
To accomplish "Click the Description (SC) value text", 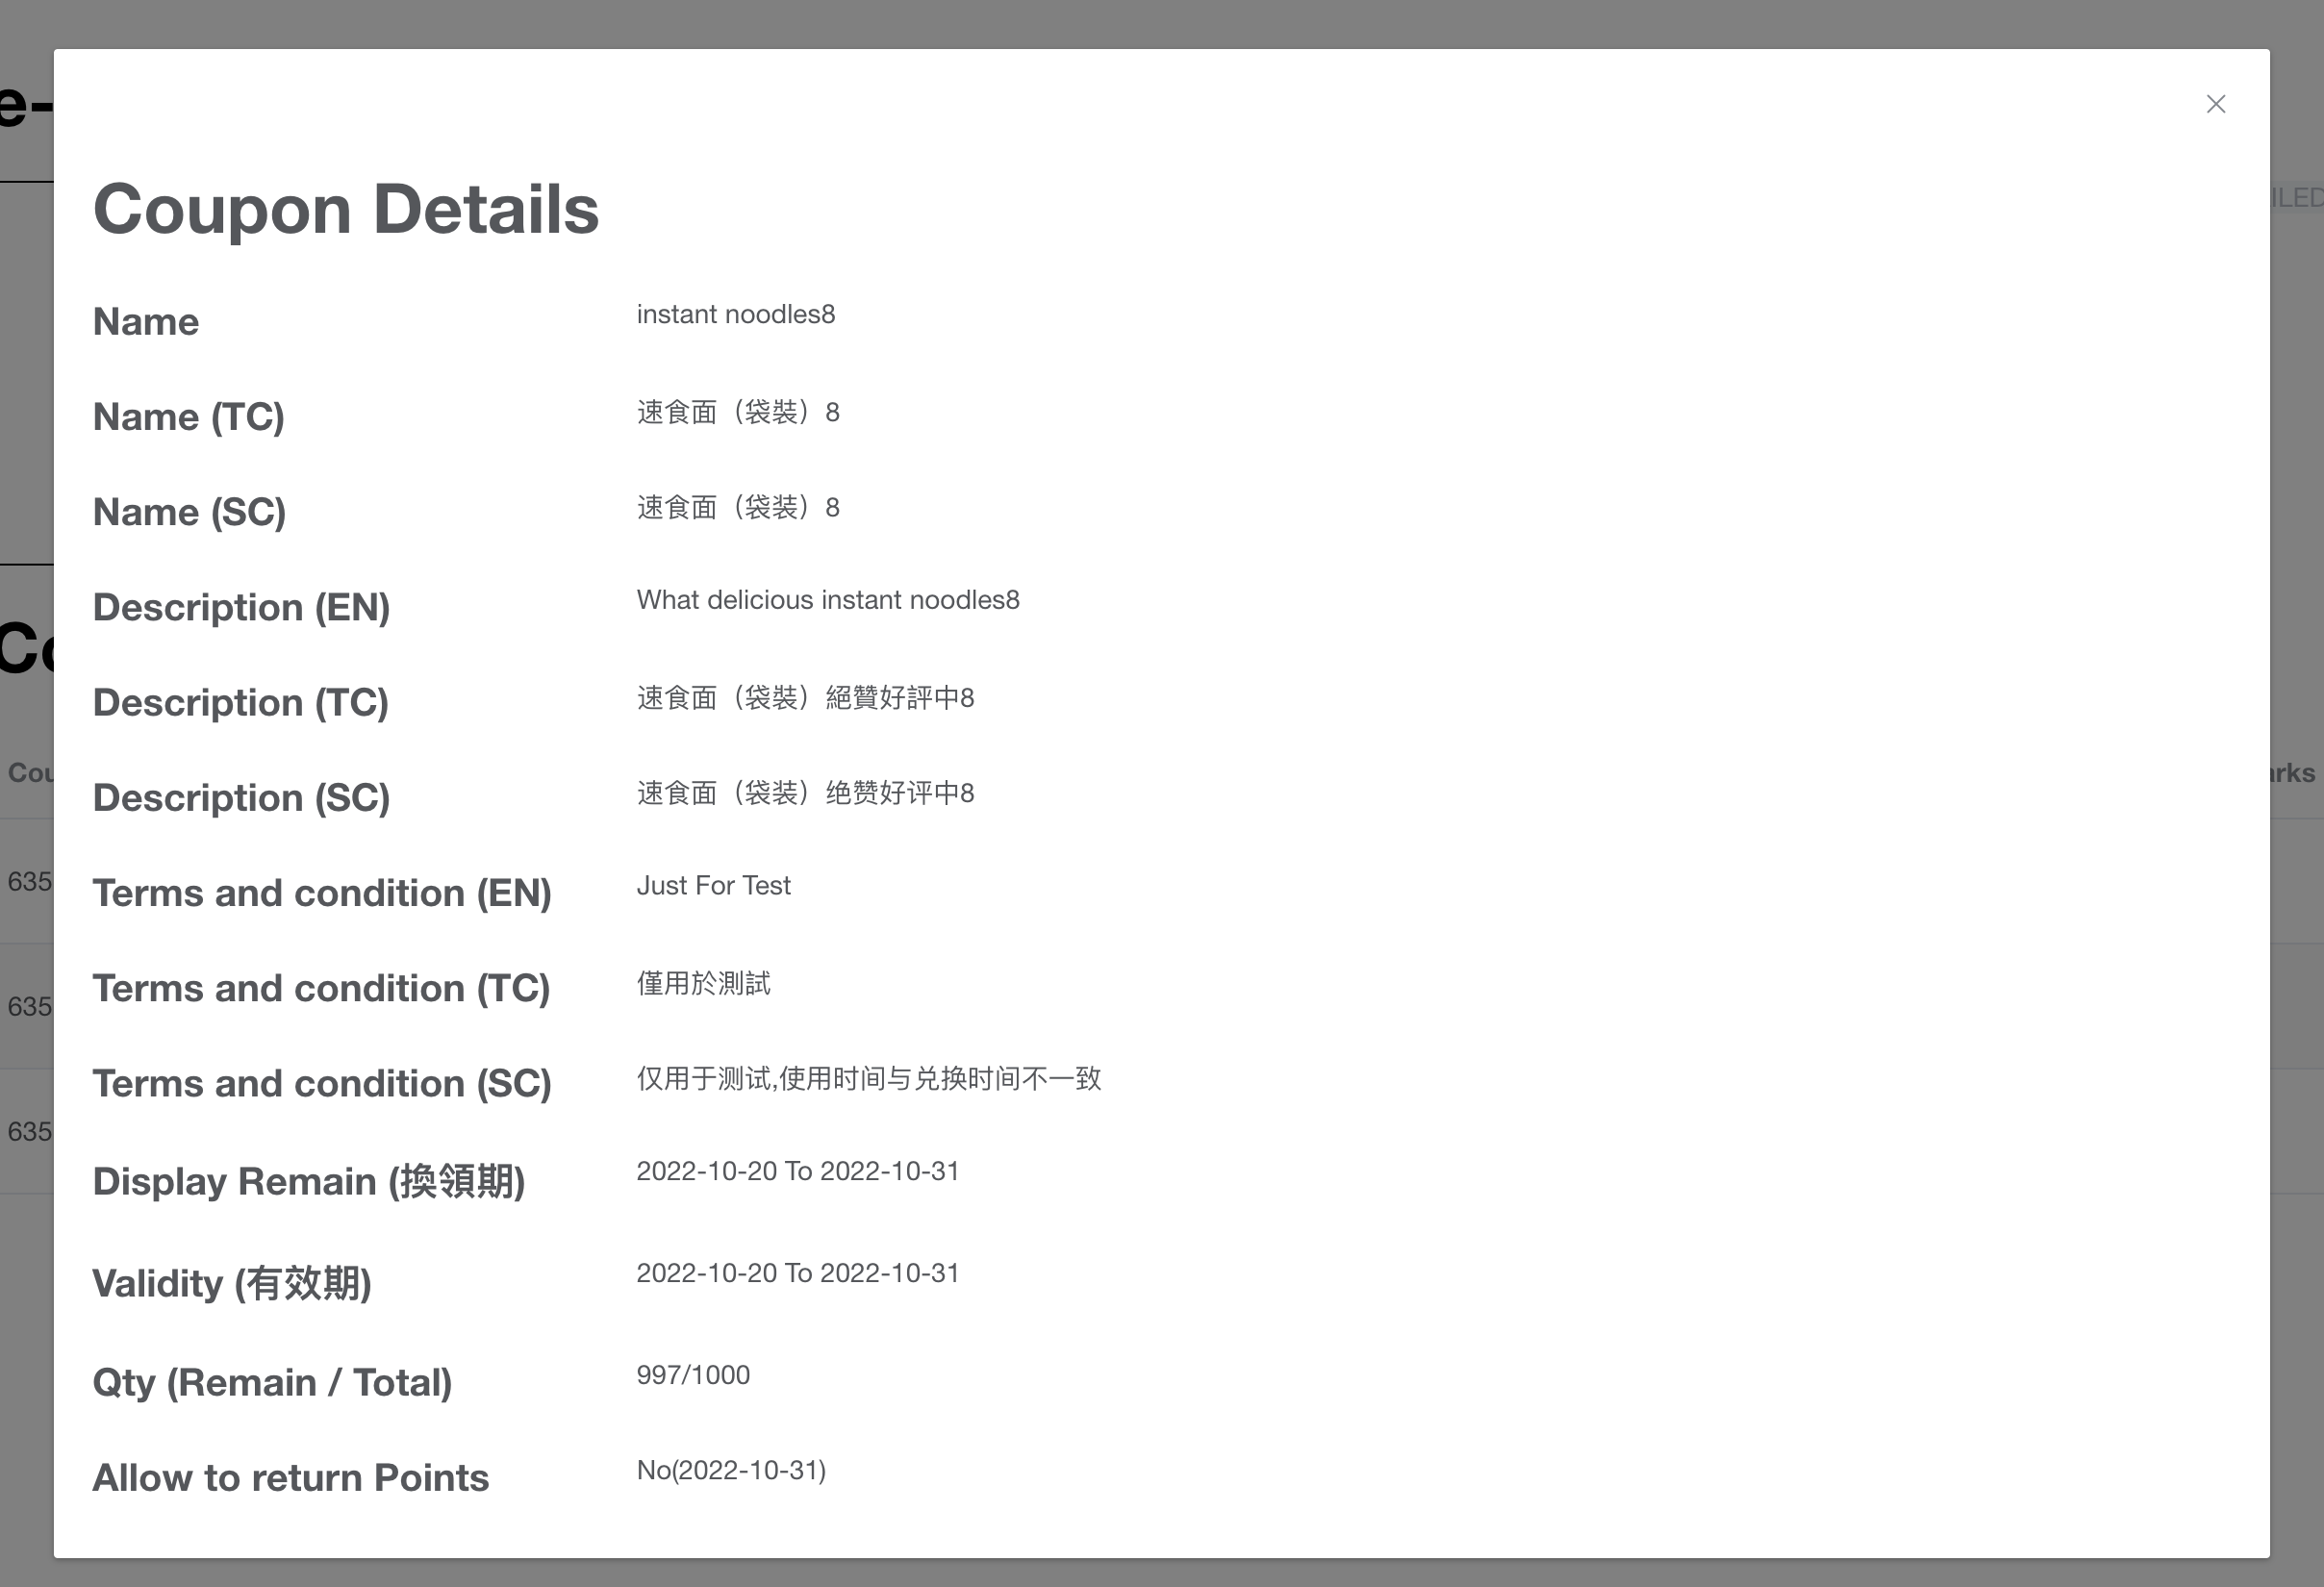I will 804,793.
